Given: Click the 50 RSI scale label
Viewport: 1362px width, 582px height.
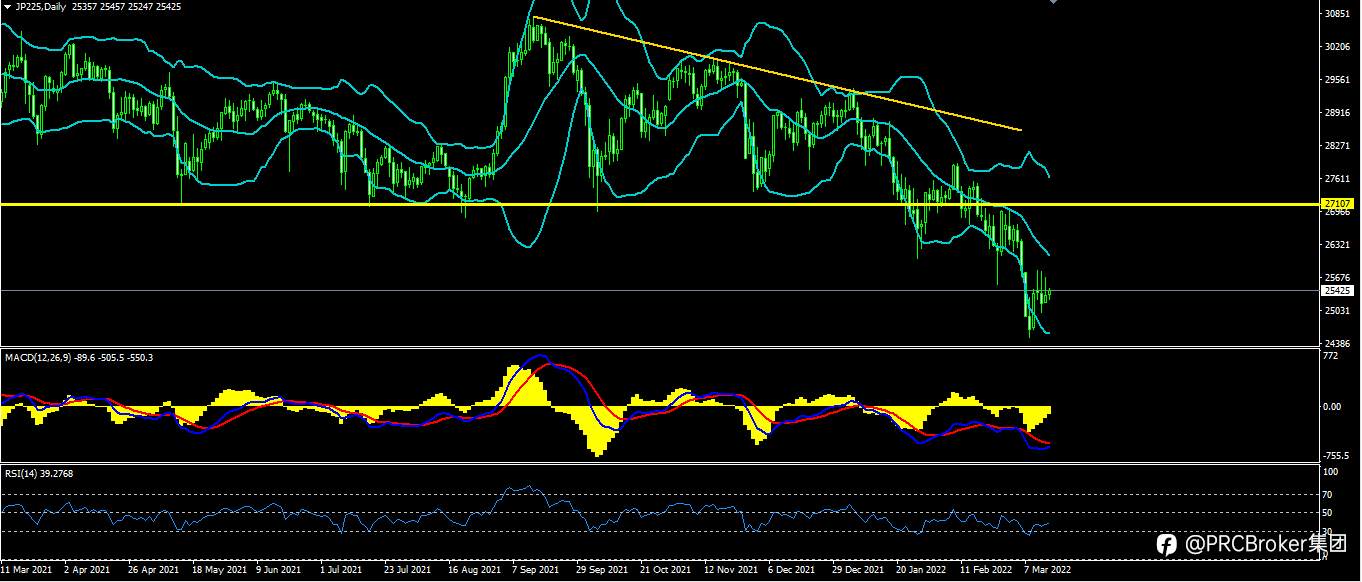Looking at the screenshot, I should click(1329, 513).
